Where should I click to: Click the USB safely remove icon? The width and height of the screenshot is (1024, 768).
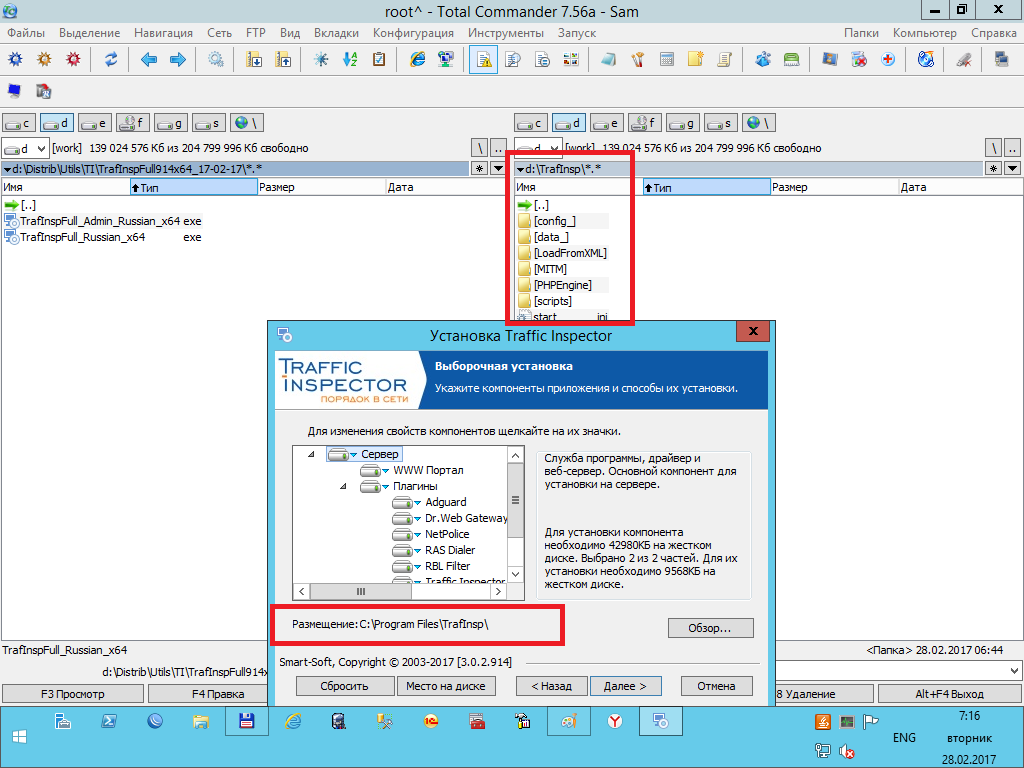[x=964, y=59]
